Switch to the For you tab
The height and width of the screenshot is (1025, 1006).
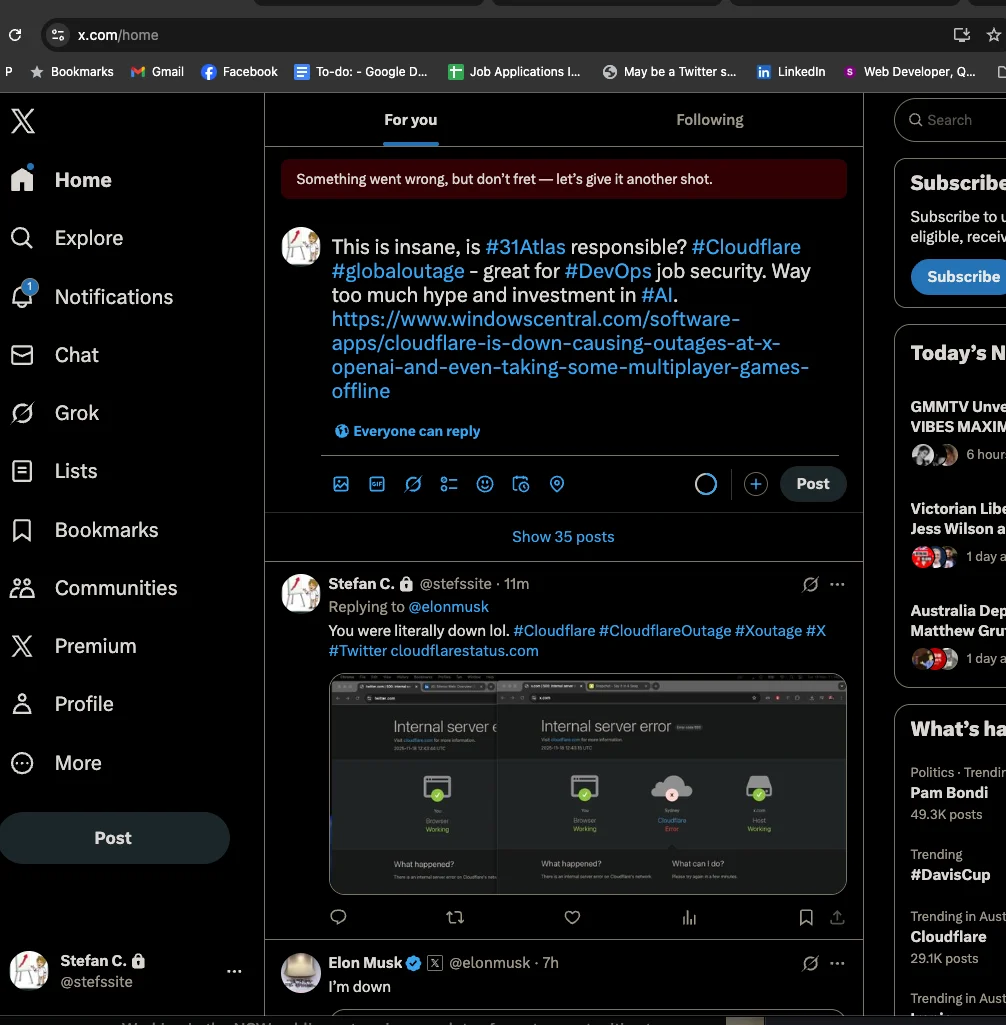tap(411, 120)
